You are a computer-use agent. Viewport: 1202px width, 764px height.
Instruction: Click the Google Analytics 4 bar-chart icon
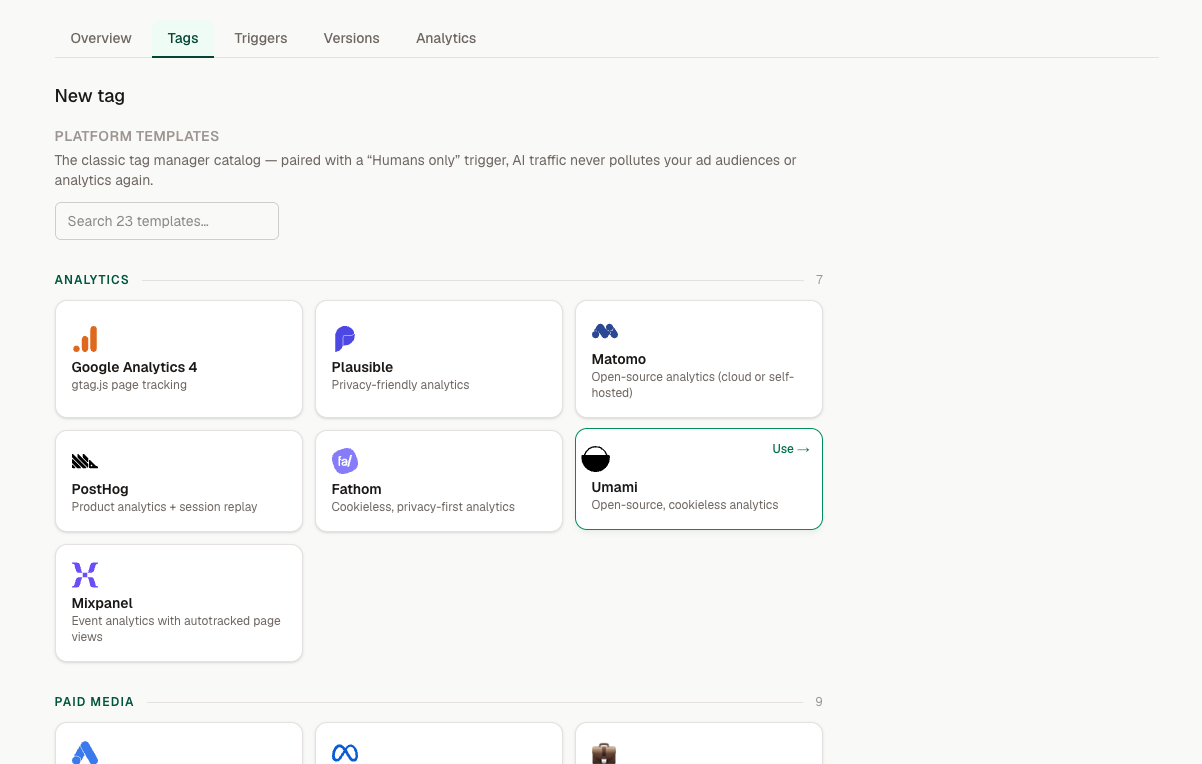[85, 339]
